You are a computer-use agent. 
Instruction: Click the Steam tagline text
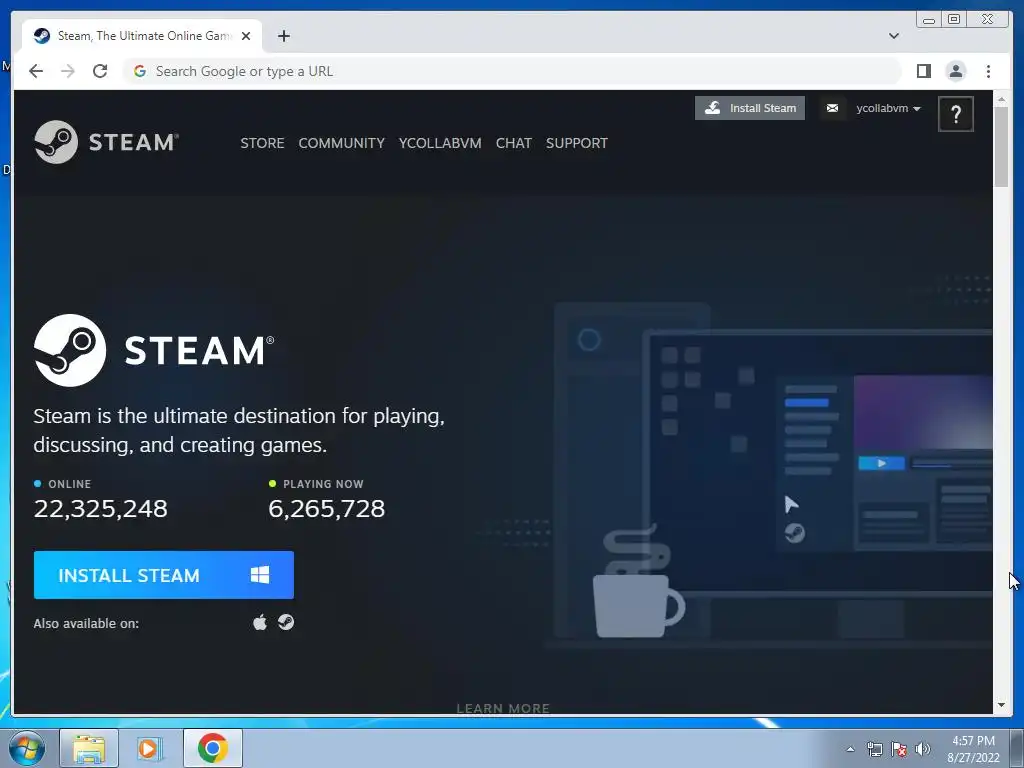pyautogui.click(x=239, y=430)
